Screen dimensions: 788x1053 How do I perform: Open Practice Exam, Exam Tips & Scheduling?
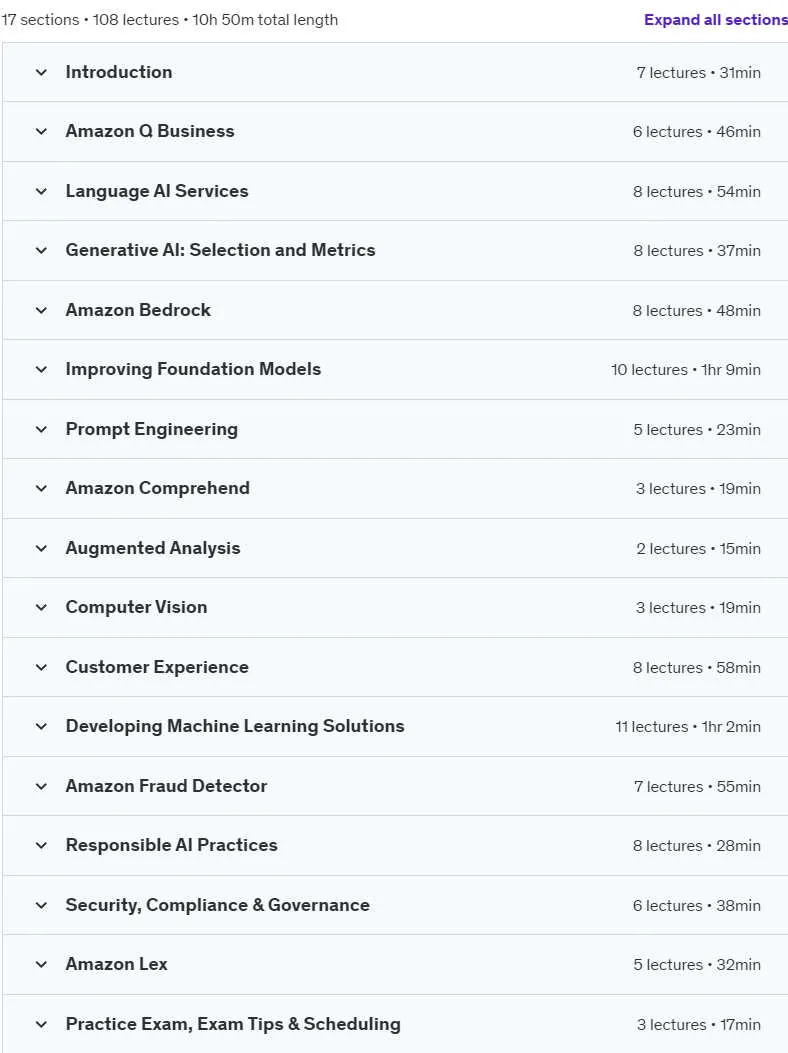click(x=233, y=1024)
